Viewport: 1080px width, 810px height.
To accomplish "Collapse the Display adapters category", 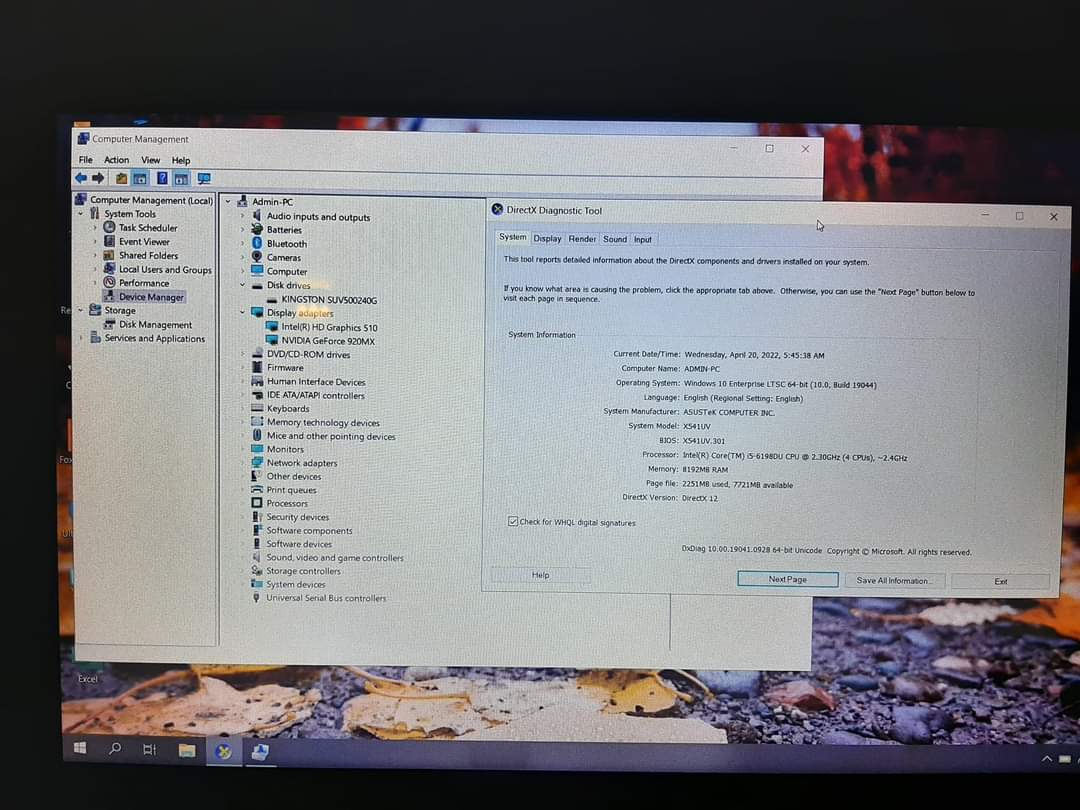I will pyautogui.click(x=242, y=313).
